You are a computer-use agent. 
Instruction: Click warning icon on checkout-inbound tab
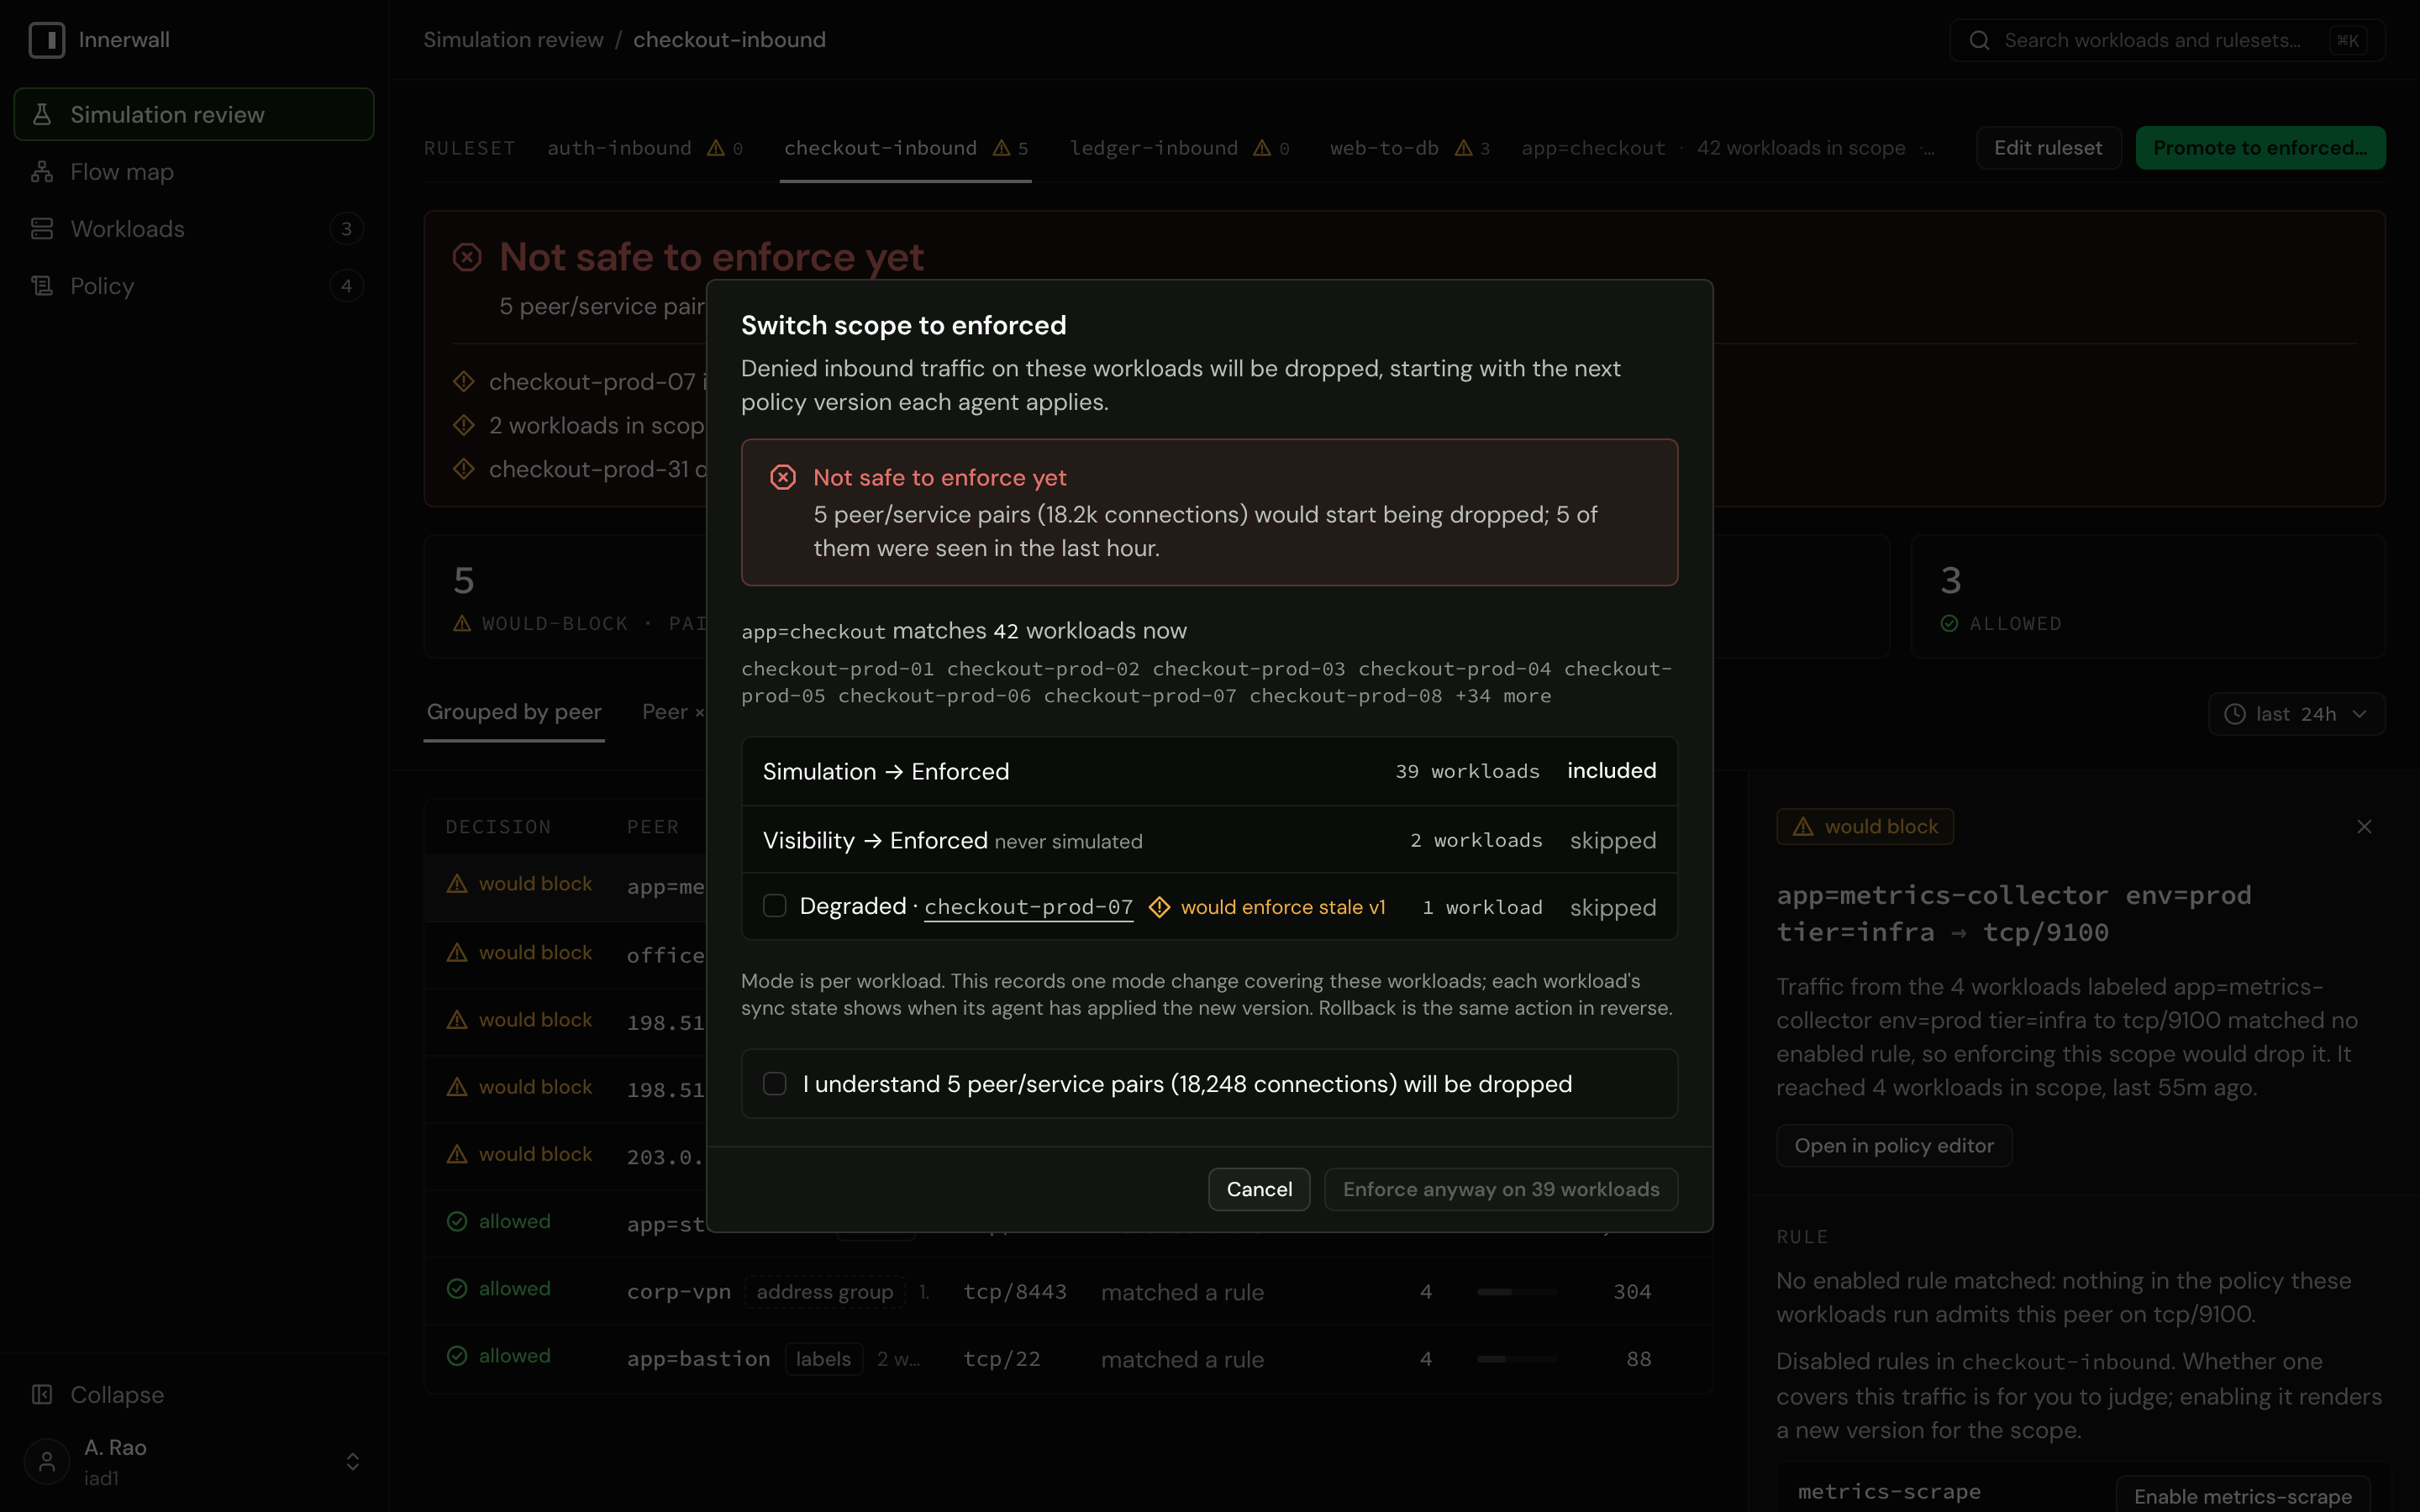point(1001,148)
